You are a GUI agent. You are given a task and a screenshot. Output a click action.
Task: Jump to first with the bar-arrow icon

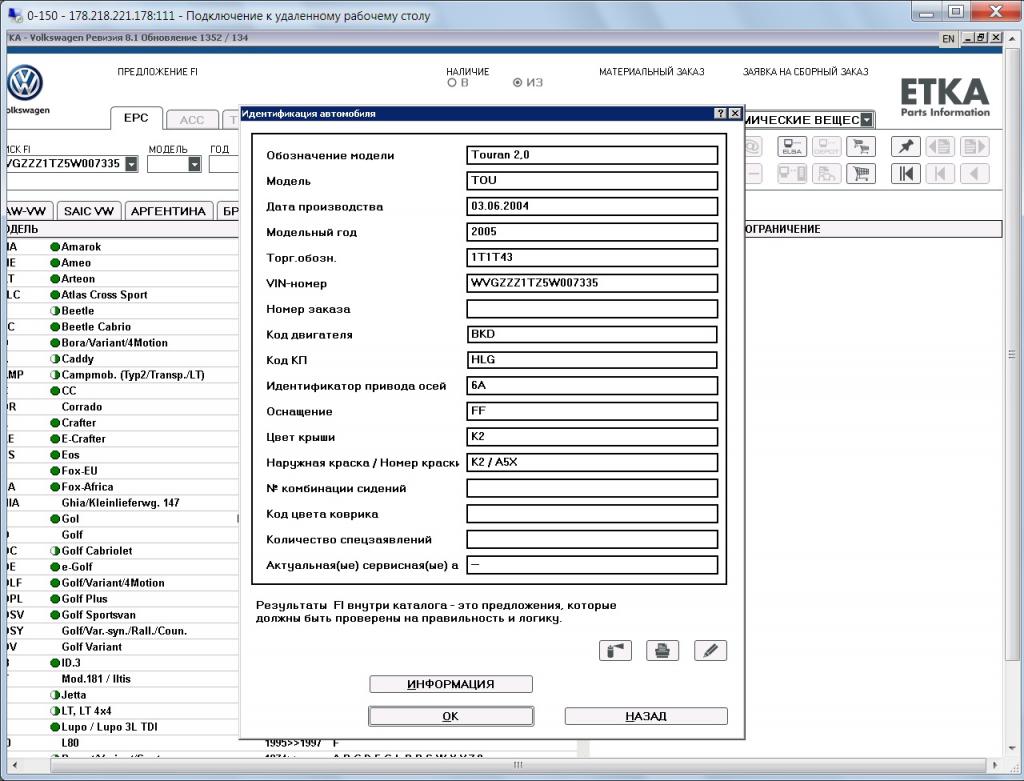(906, 174)
